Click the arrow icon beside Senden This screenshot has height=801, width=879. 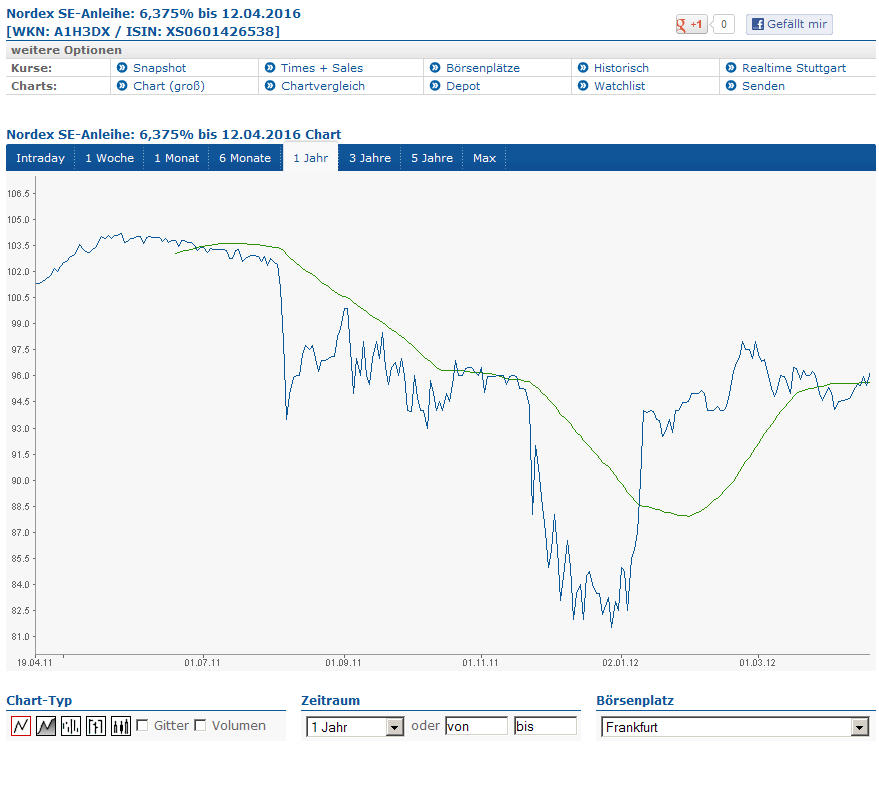coord(731,86)
